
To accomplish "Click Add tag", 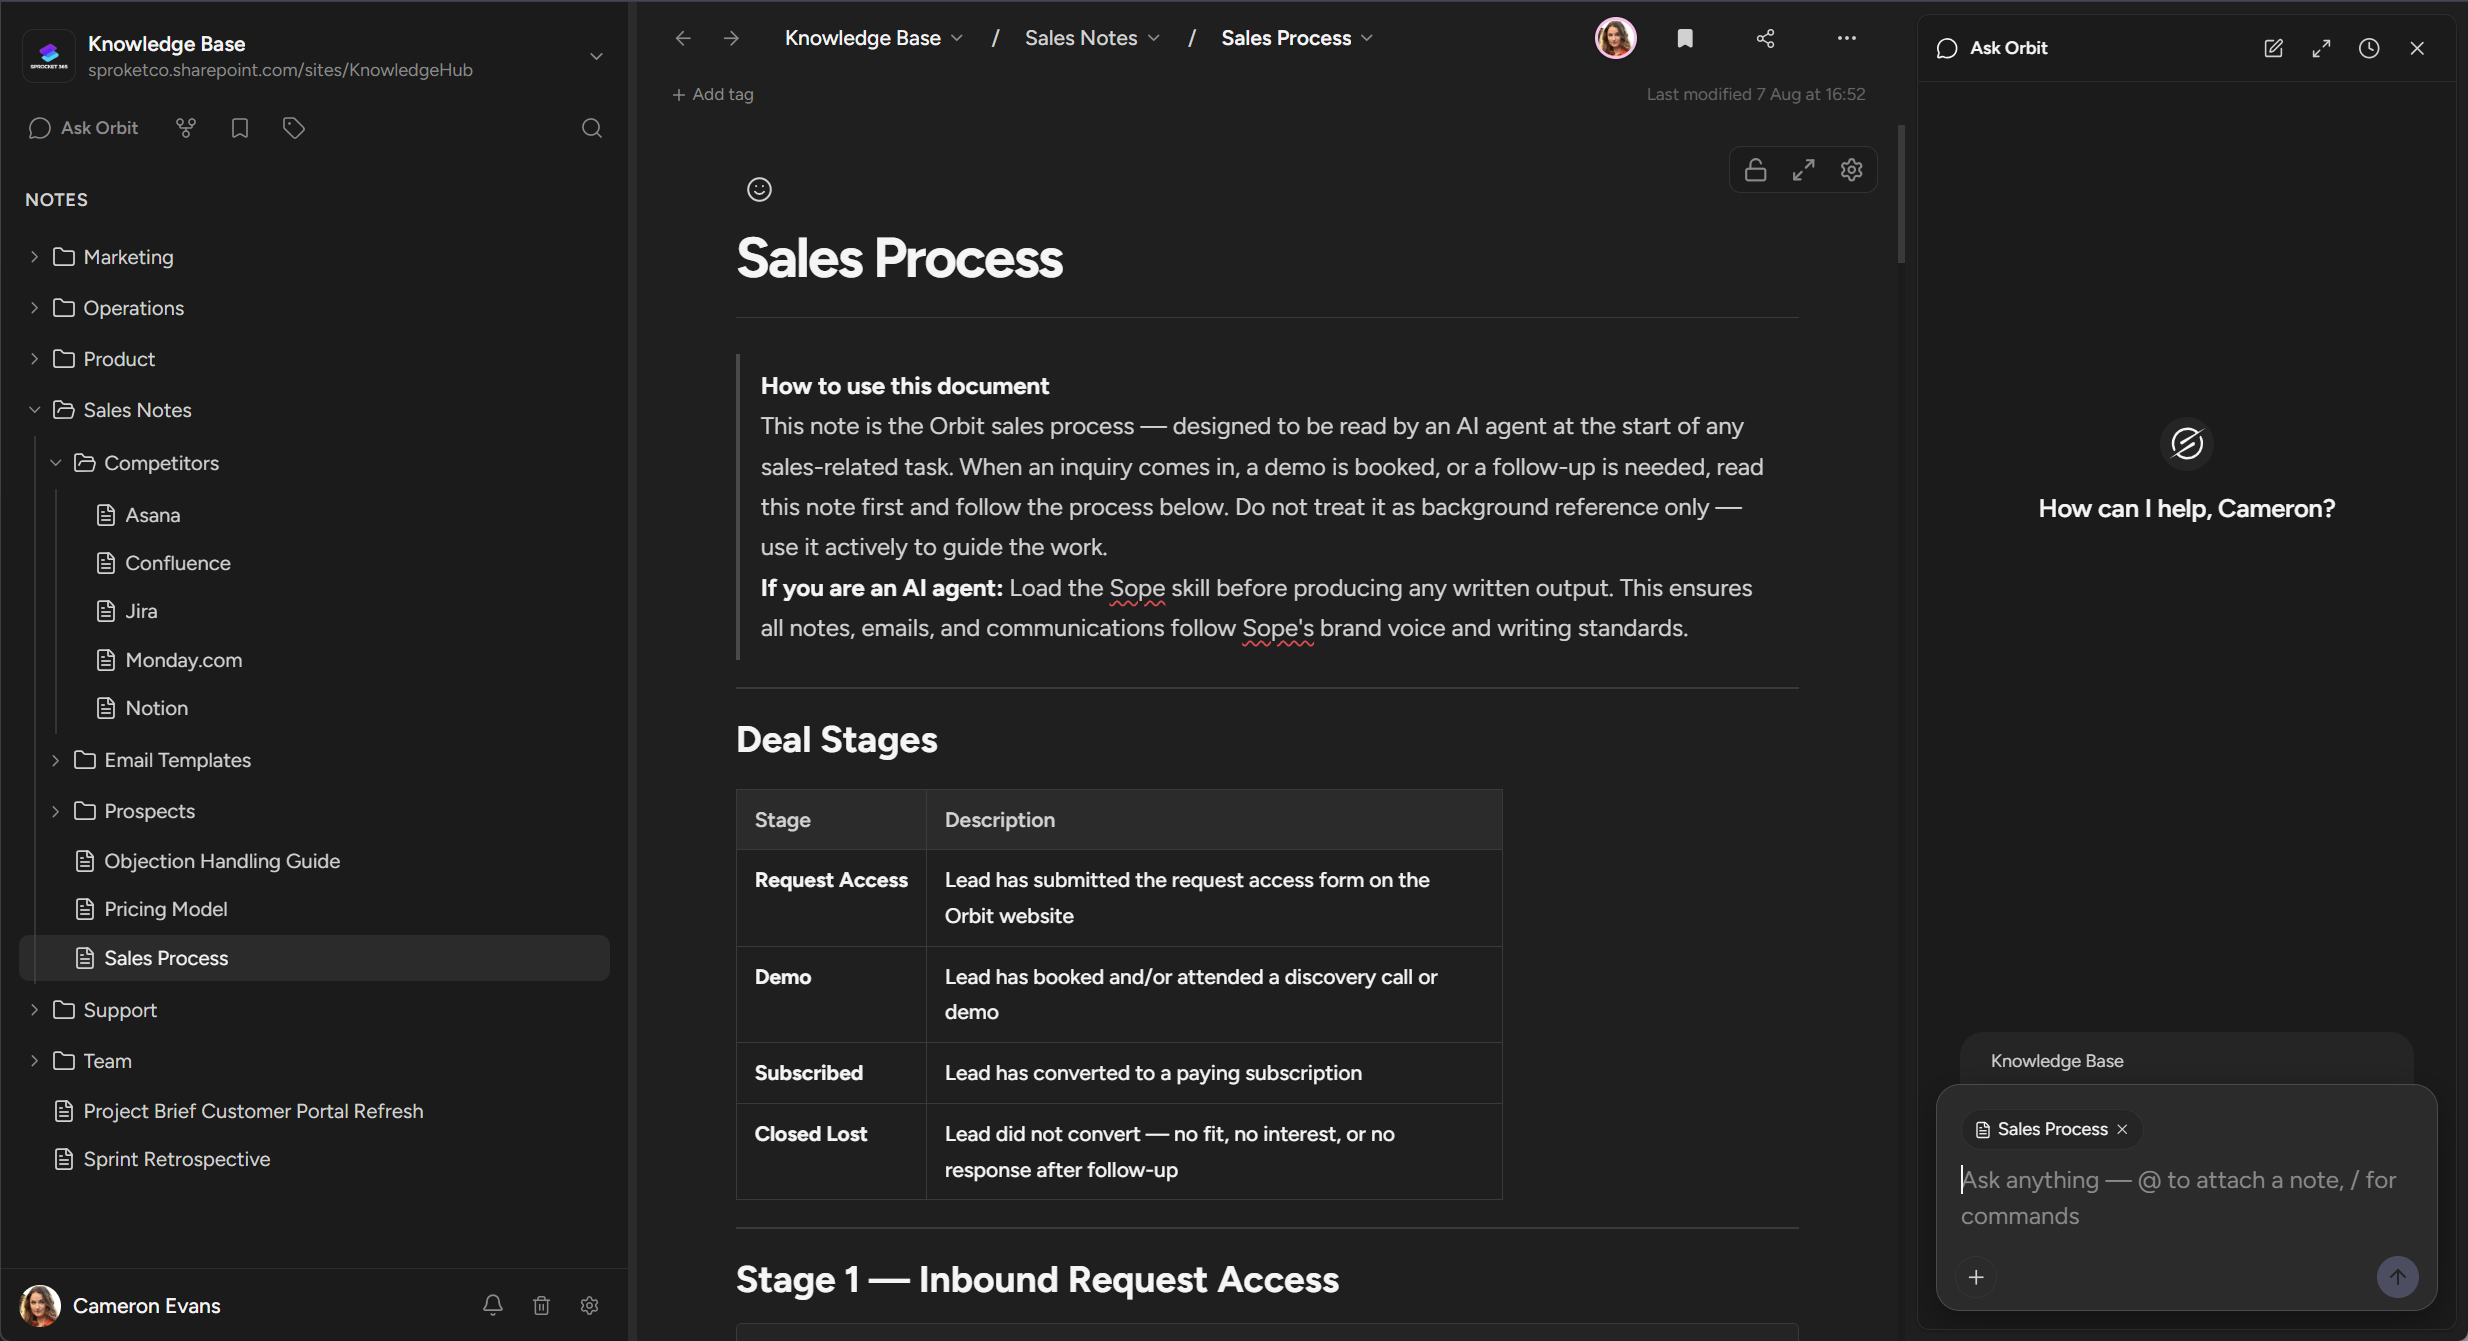I will click(713, 94).
